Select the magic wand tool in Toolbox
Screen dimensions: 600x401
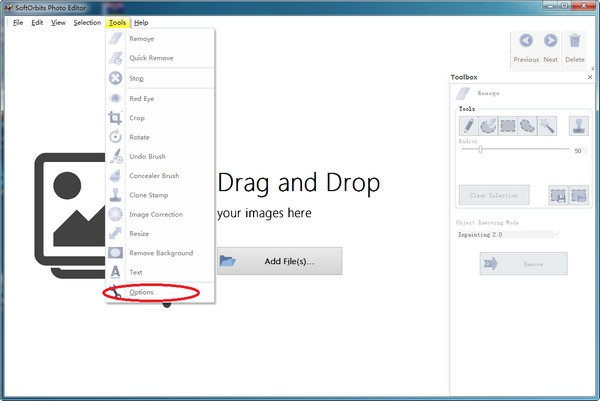[547, 126]
